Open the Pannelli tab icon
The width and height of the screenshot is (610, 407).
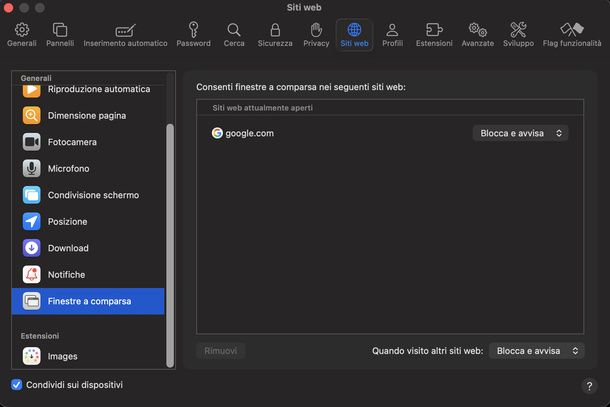pos(60,30)
